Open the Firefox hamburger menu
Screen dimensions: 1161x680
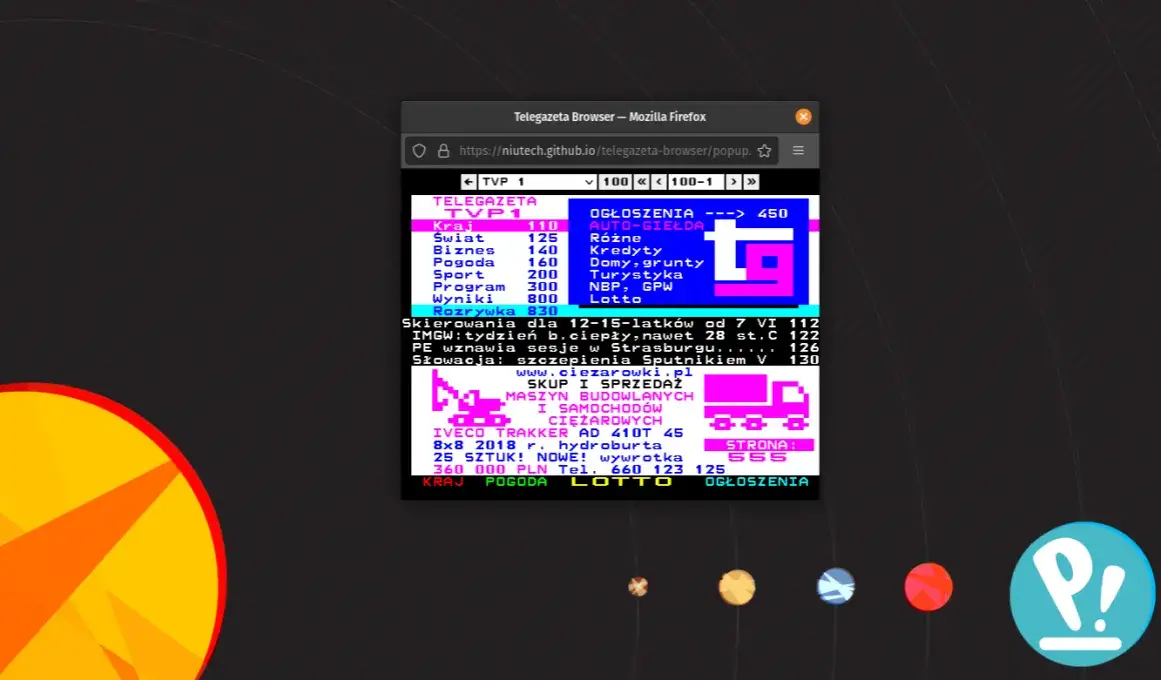click(x=798, y=151)
